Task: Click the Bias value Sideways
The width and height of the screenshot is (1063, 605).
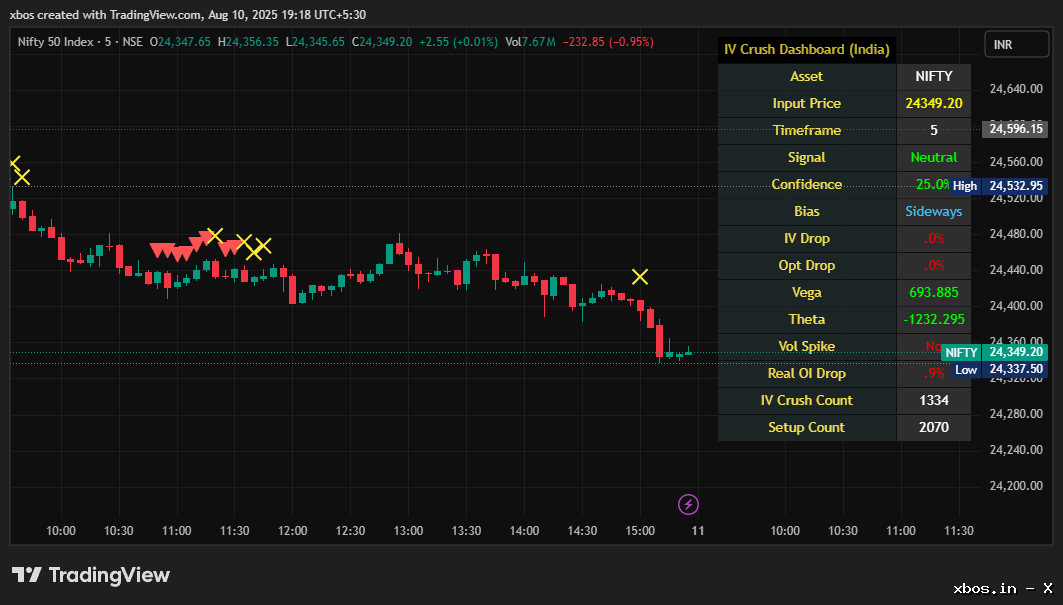Action: 934,211
